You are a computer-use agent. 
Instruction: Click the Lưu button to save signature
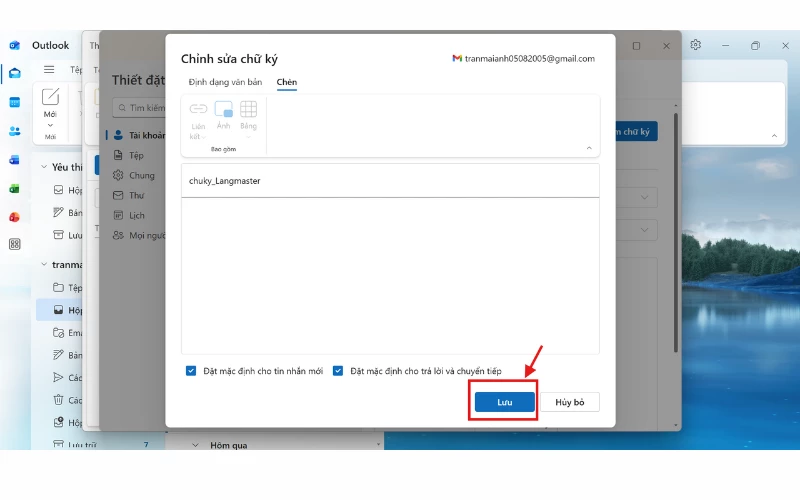coord(504,402)
